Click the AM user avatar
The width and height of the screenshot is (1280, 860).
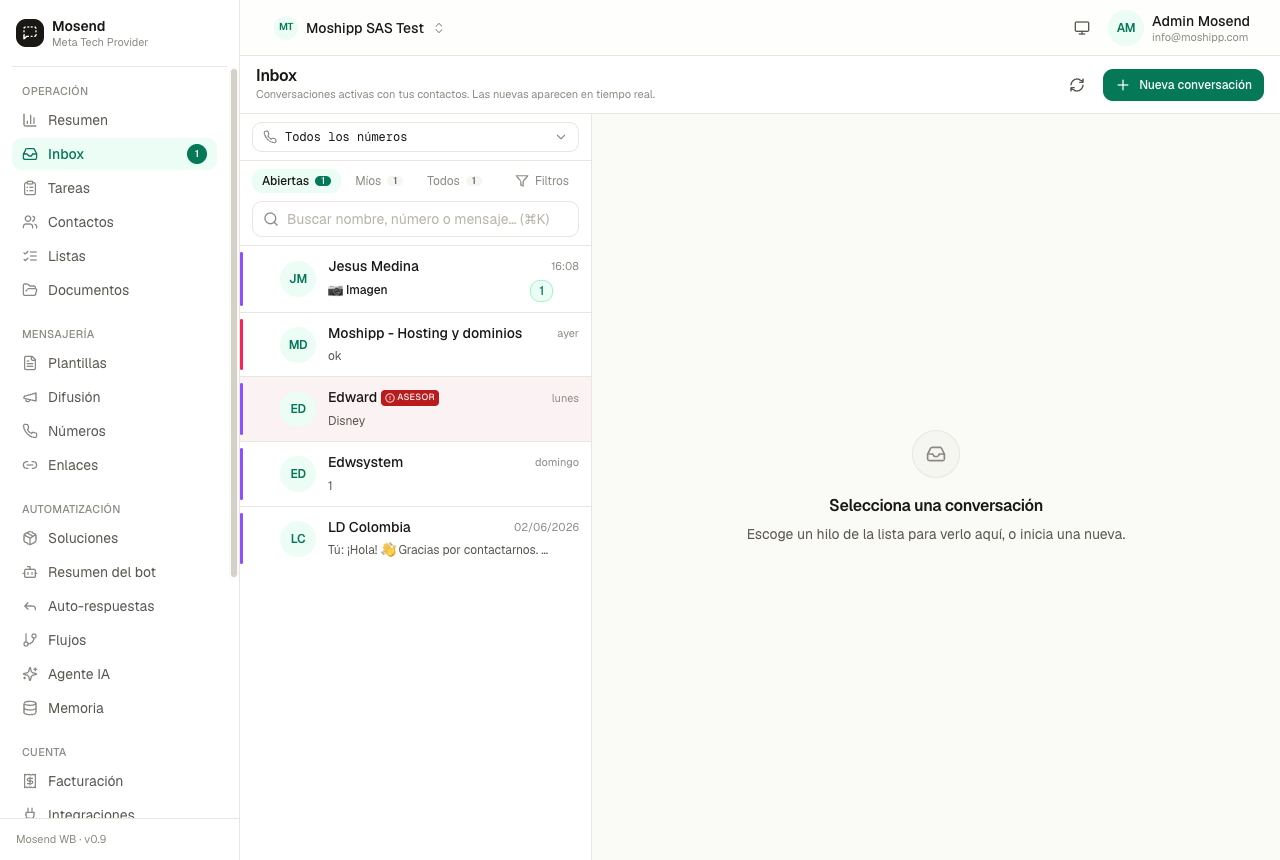1126,28
